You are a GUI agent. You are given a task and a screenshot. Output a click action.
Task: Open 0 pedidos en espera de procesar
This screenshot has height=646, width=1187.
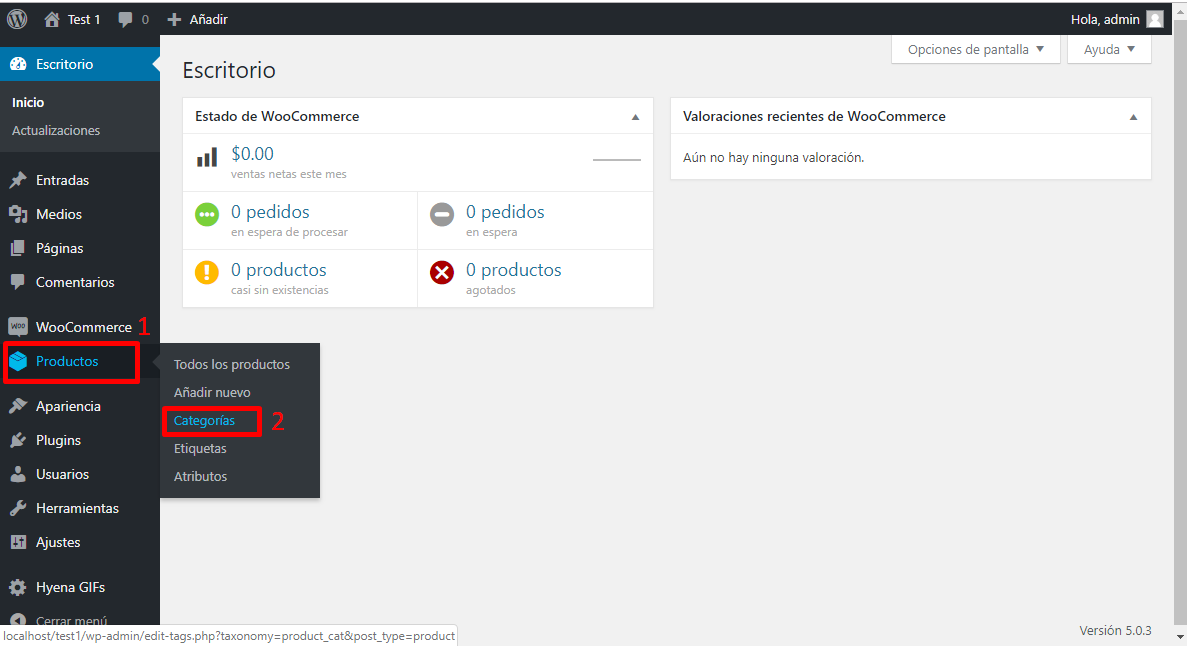pyautogui.click(x=270, y=212)
